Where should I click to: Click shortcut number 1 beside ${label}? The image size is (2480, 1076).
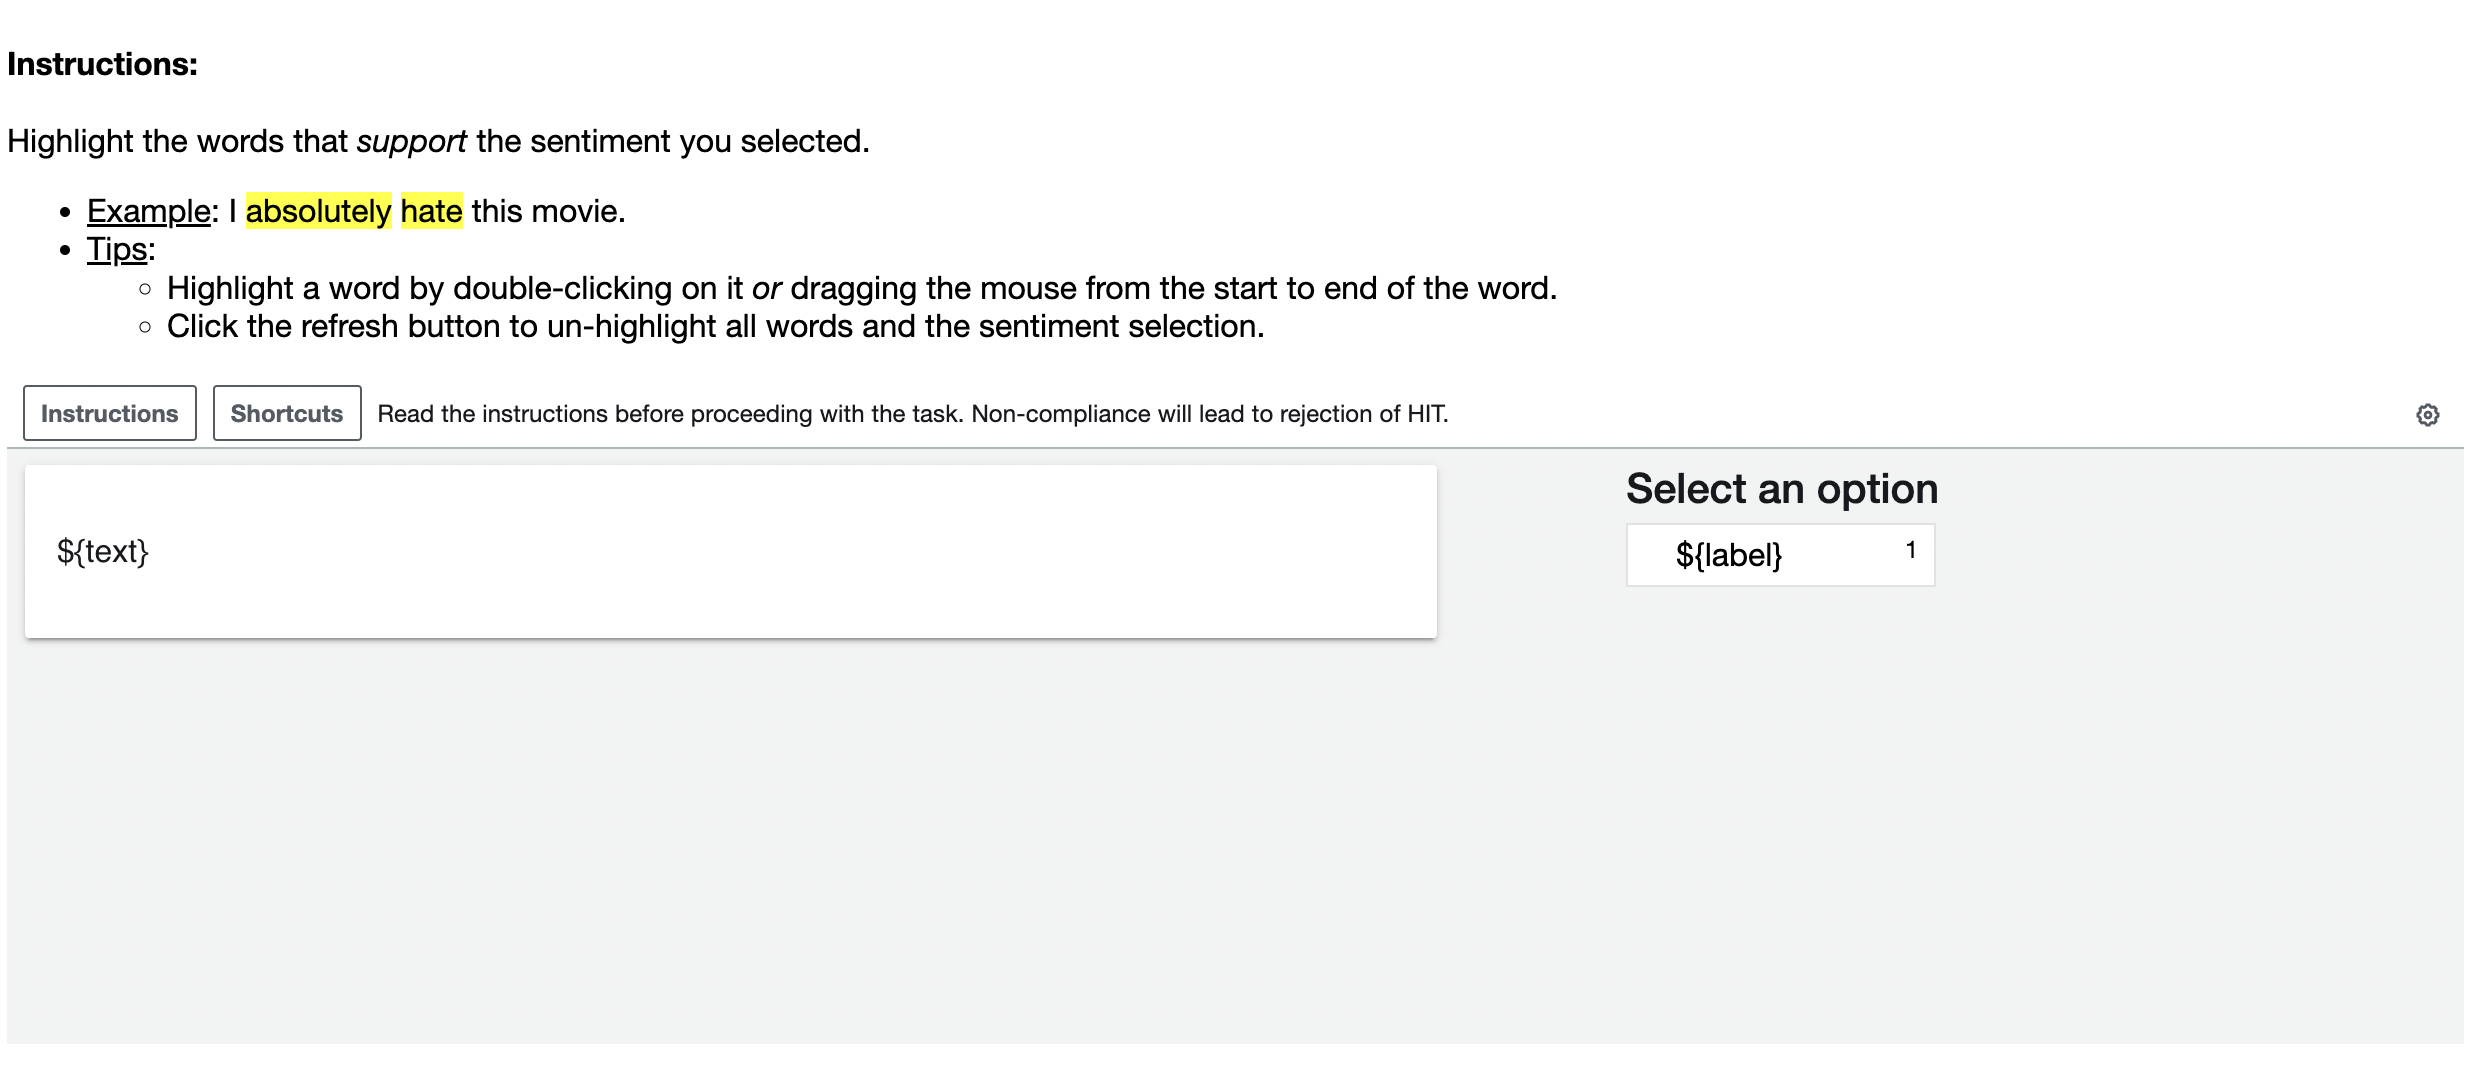tap(1910, 550)
